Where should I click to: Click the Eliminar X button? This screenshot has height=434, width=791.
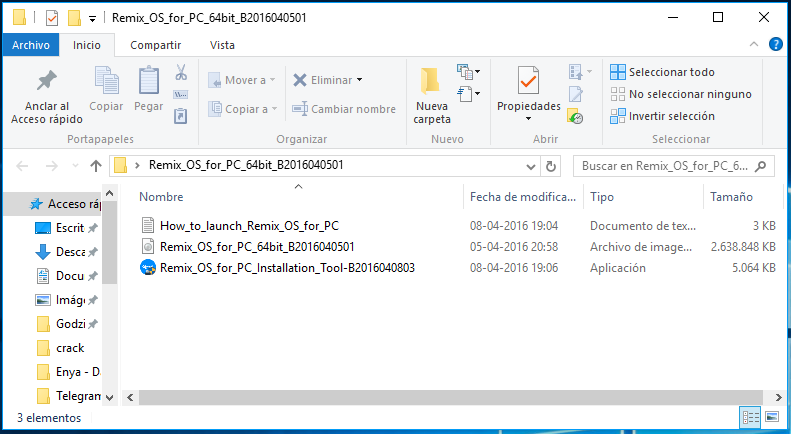click(322, 80)
